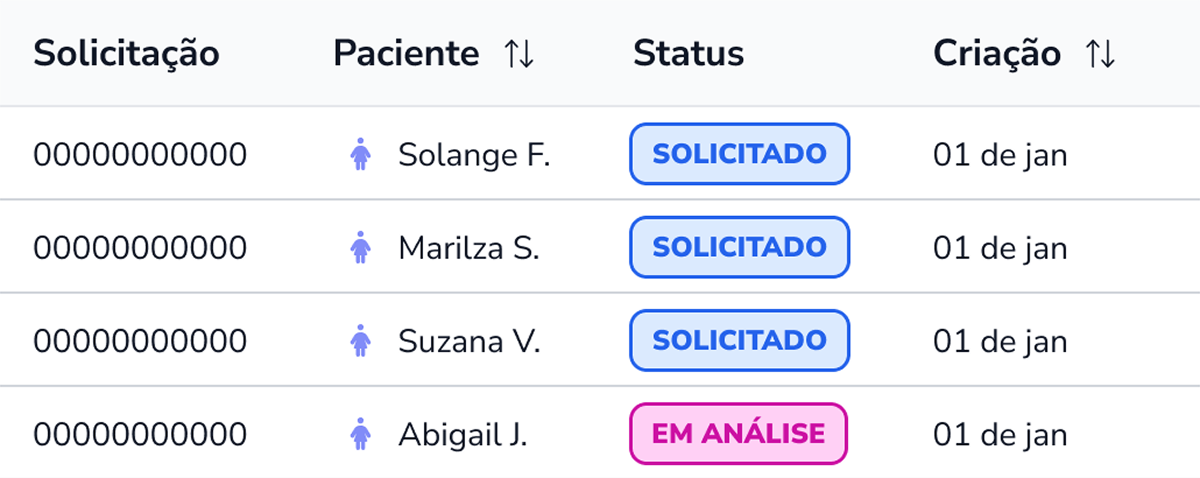This screenshot has height=478, width=1200.
Task: Click the SOLICITADO badge for Solange F.
Action: pos(739,155)
